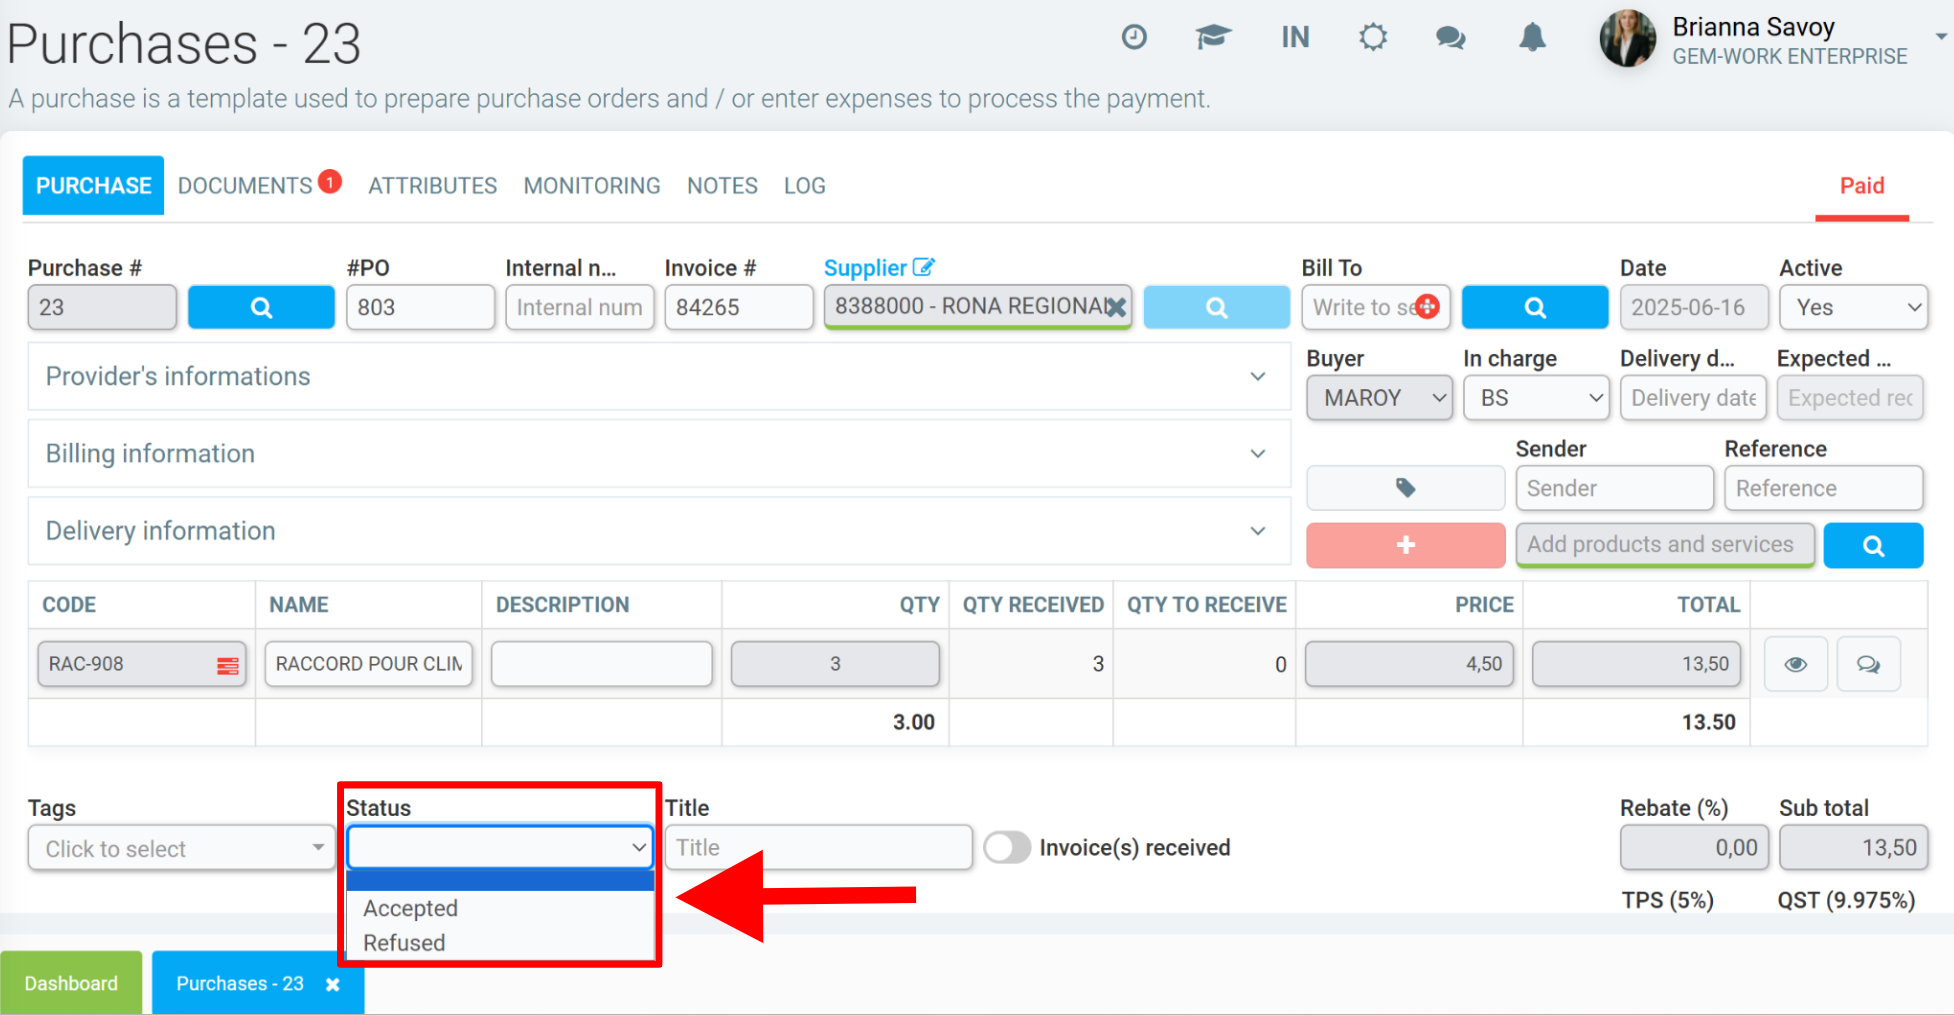
Task: Go to Dashboard bottom tab
Action: pyautogui.click(x=71, y=984)
